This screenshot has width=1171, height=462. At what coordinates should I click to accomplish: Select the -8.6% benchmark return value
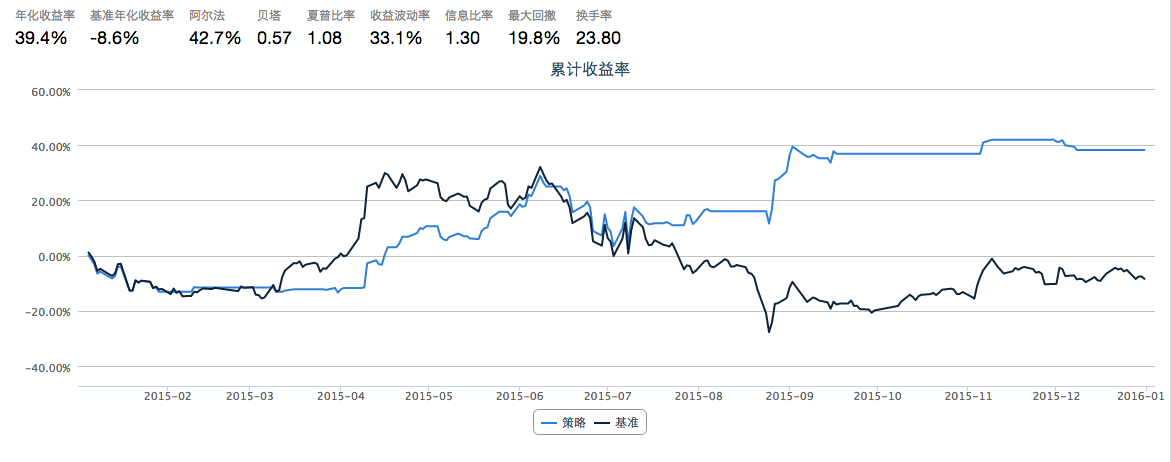pos(114,38)
